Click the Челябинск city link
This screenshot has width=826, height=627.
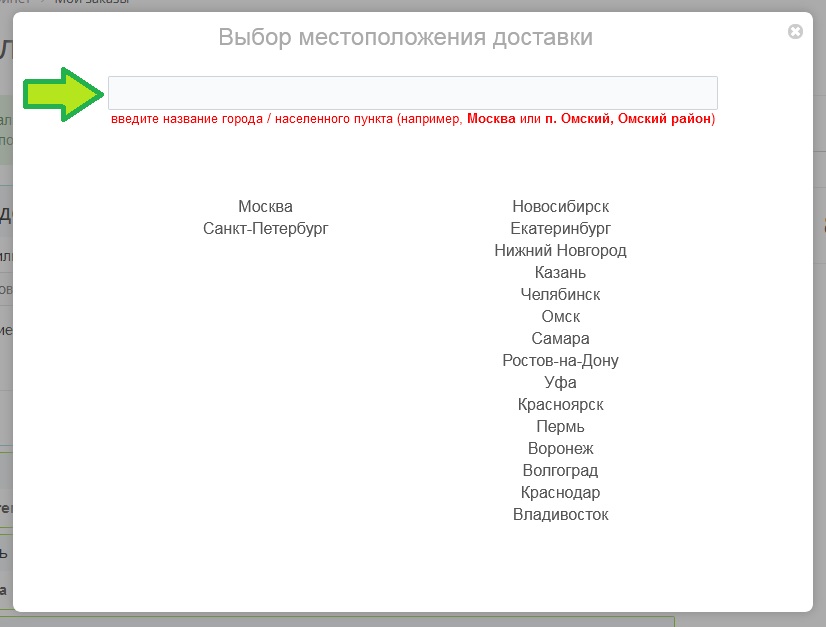560,295
